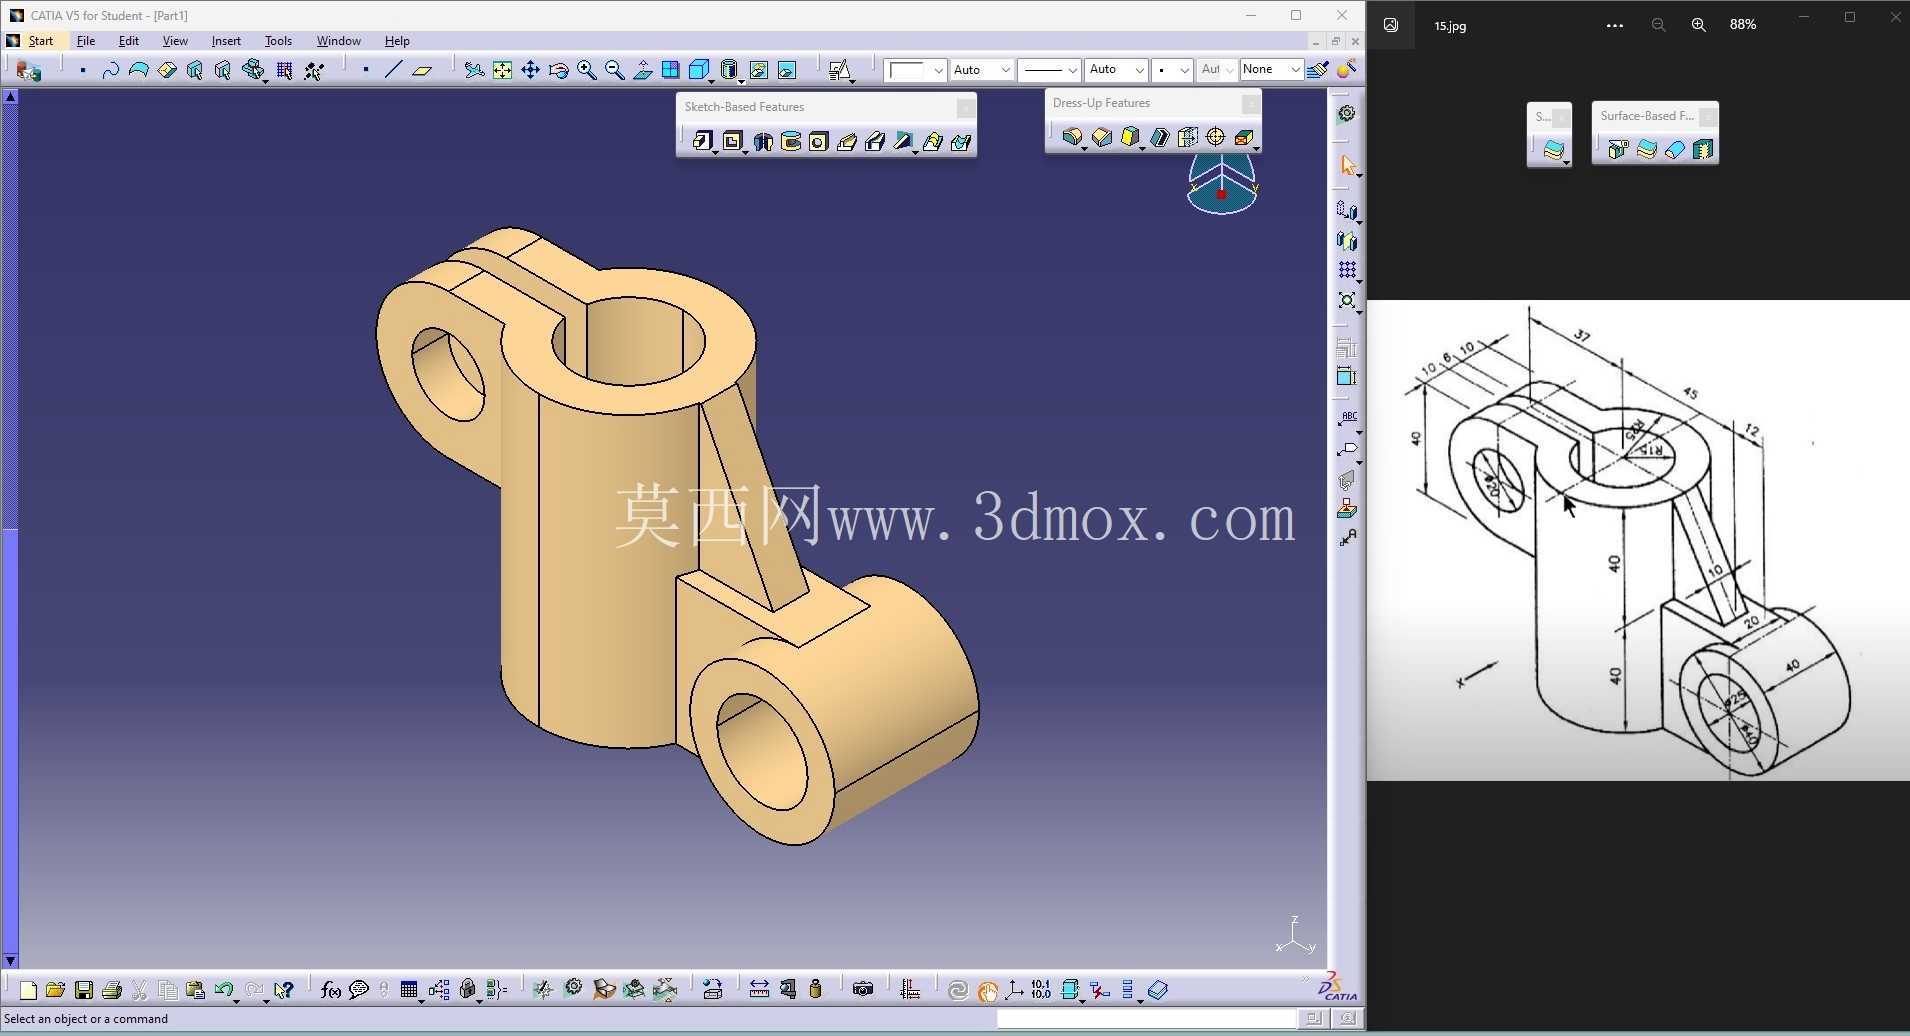Select the Groove tool in Sketch-Based Features
The width and height of the screenshot is (1910, 1036).
(791, 141)
